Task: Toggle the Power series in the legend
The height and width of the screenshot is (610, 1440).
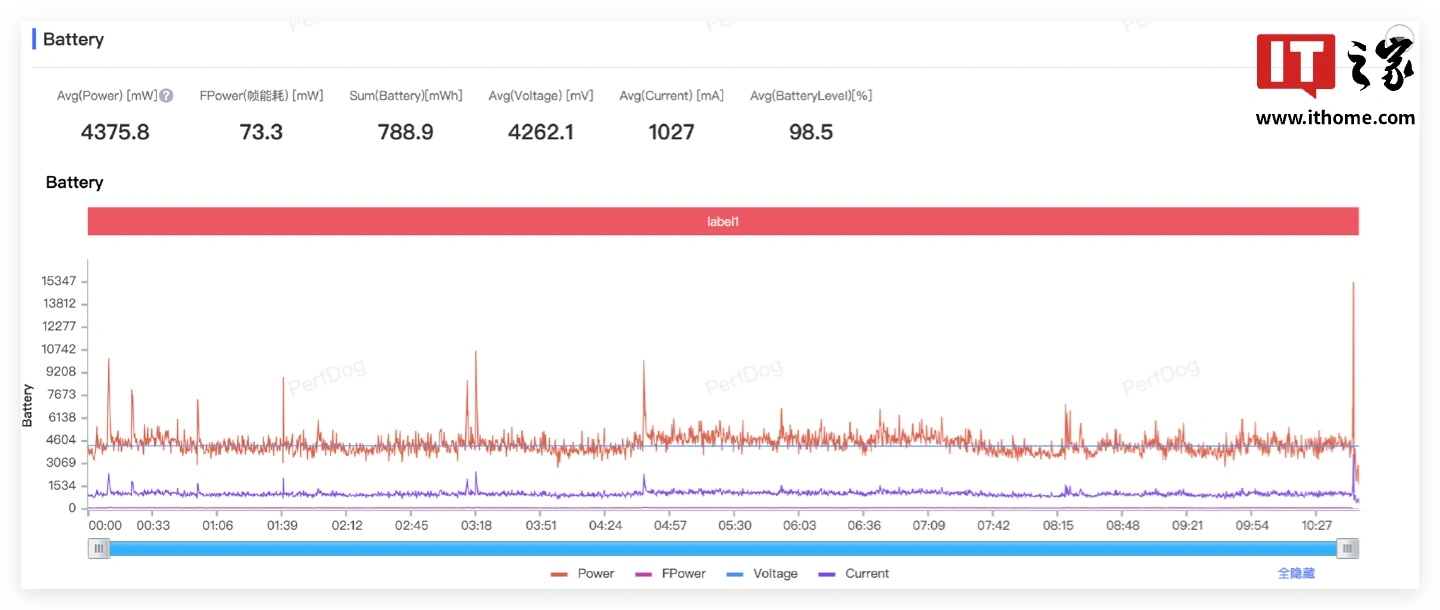Action: [x=583, y=574]
